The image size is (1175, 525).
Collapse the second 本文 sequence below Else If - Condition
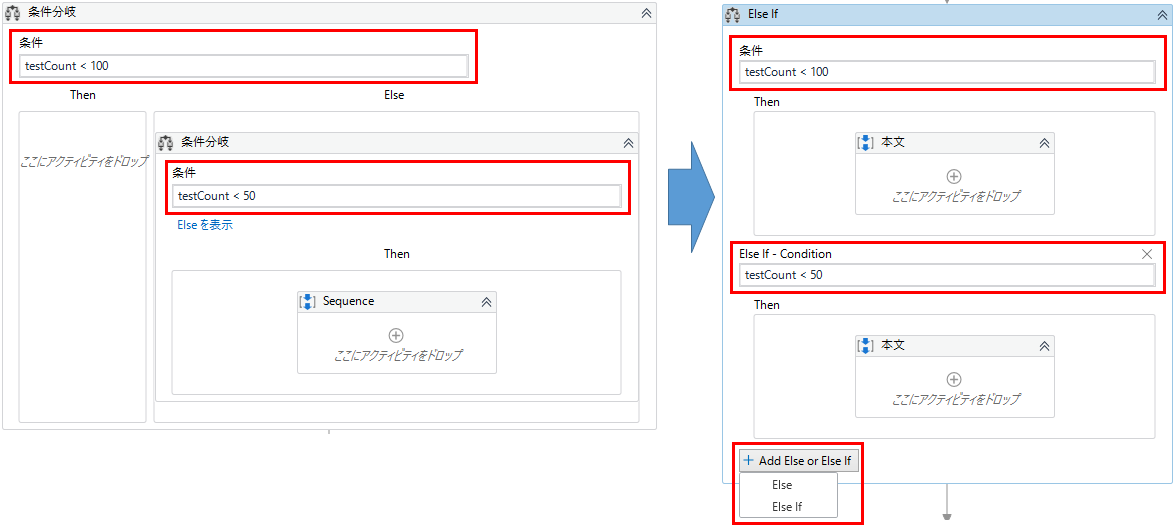pos(1043,346)
